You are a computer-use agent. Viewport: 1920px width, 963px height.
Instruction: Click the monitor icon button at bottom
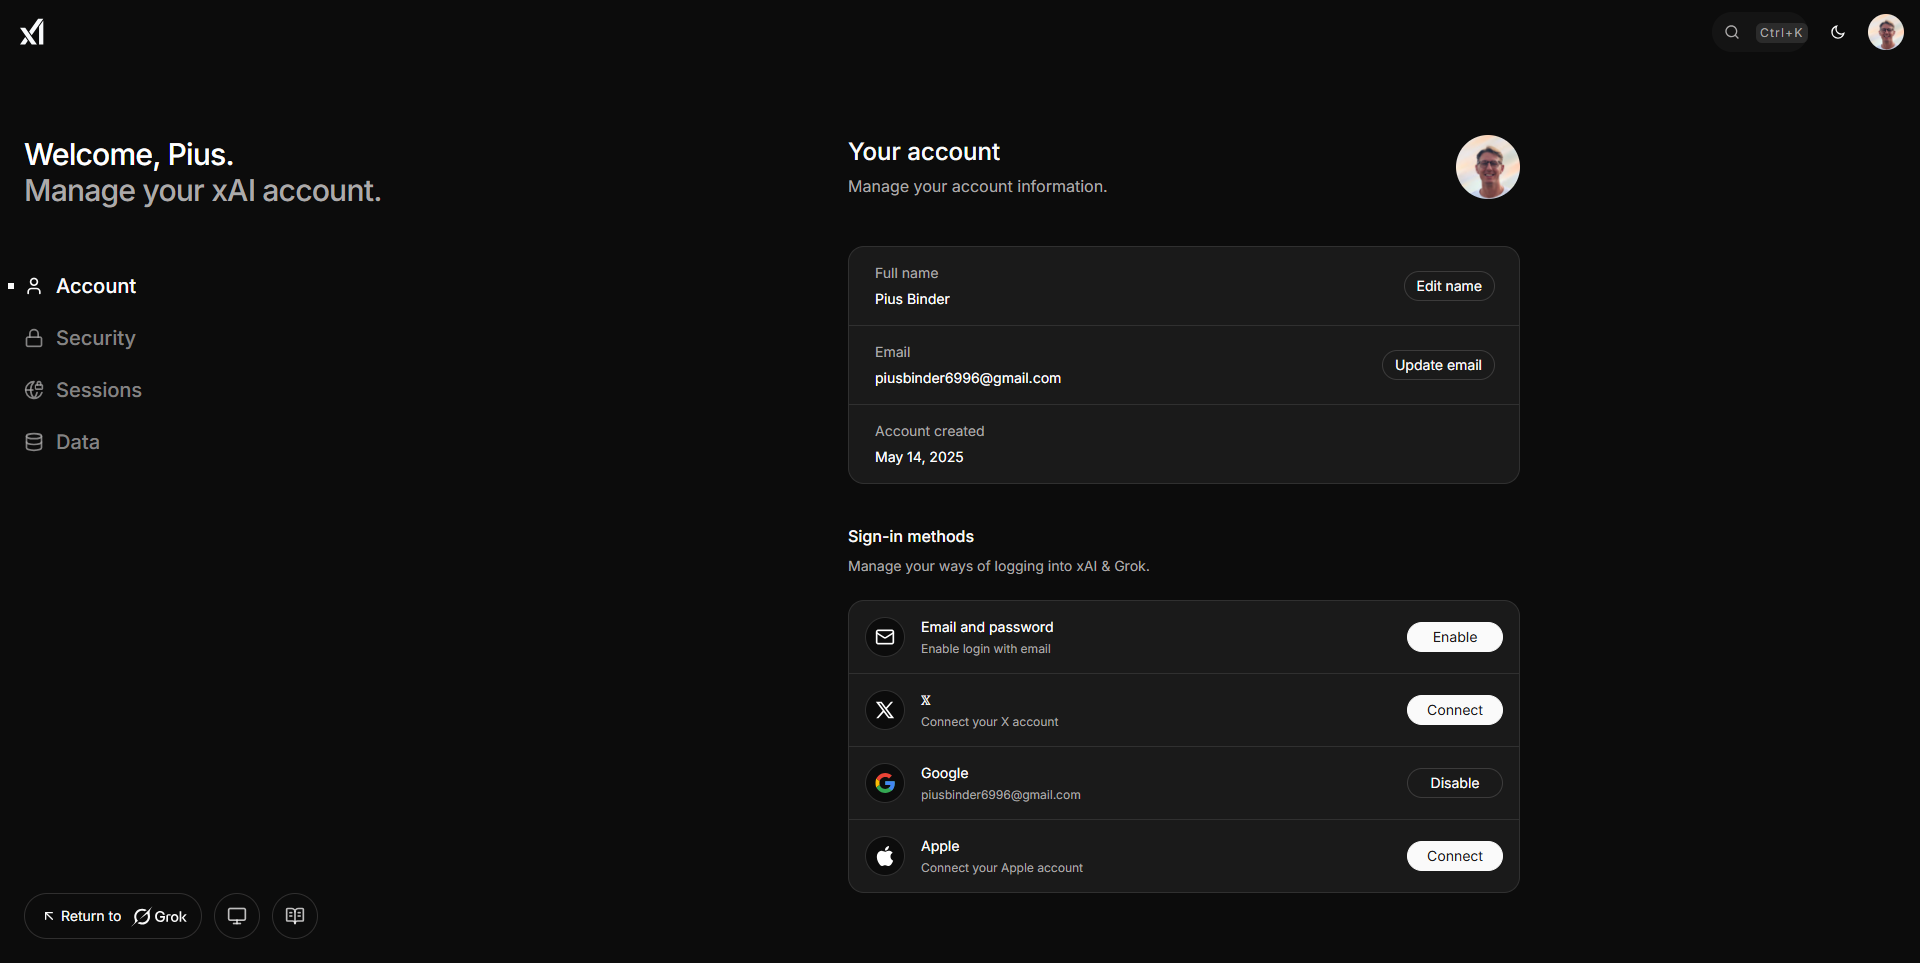point(237,916)
